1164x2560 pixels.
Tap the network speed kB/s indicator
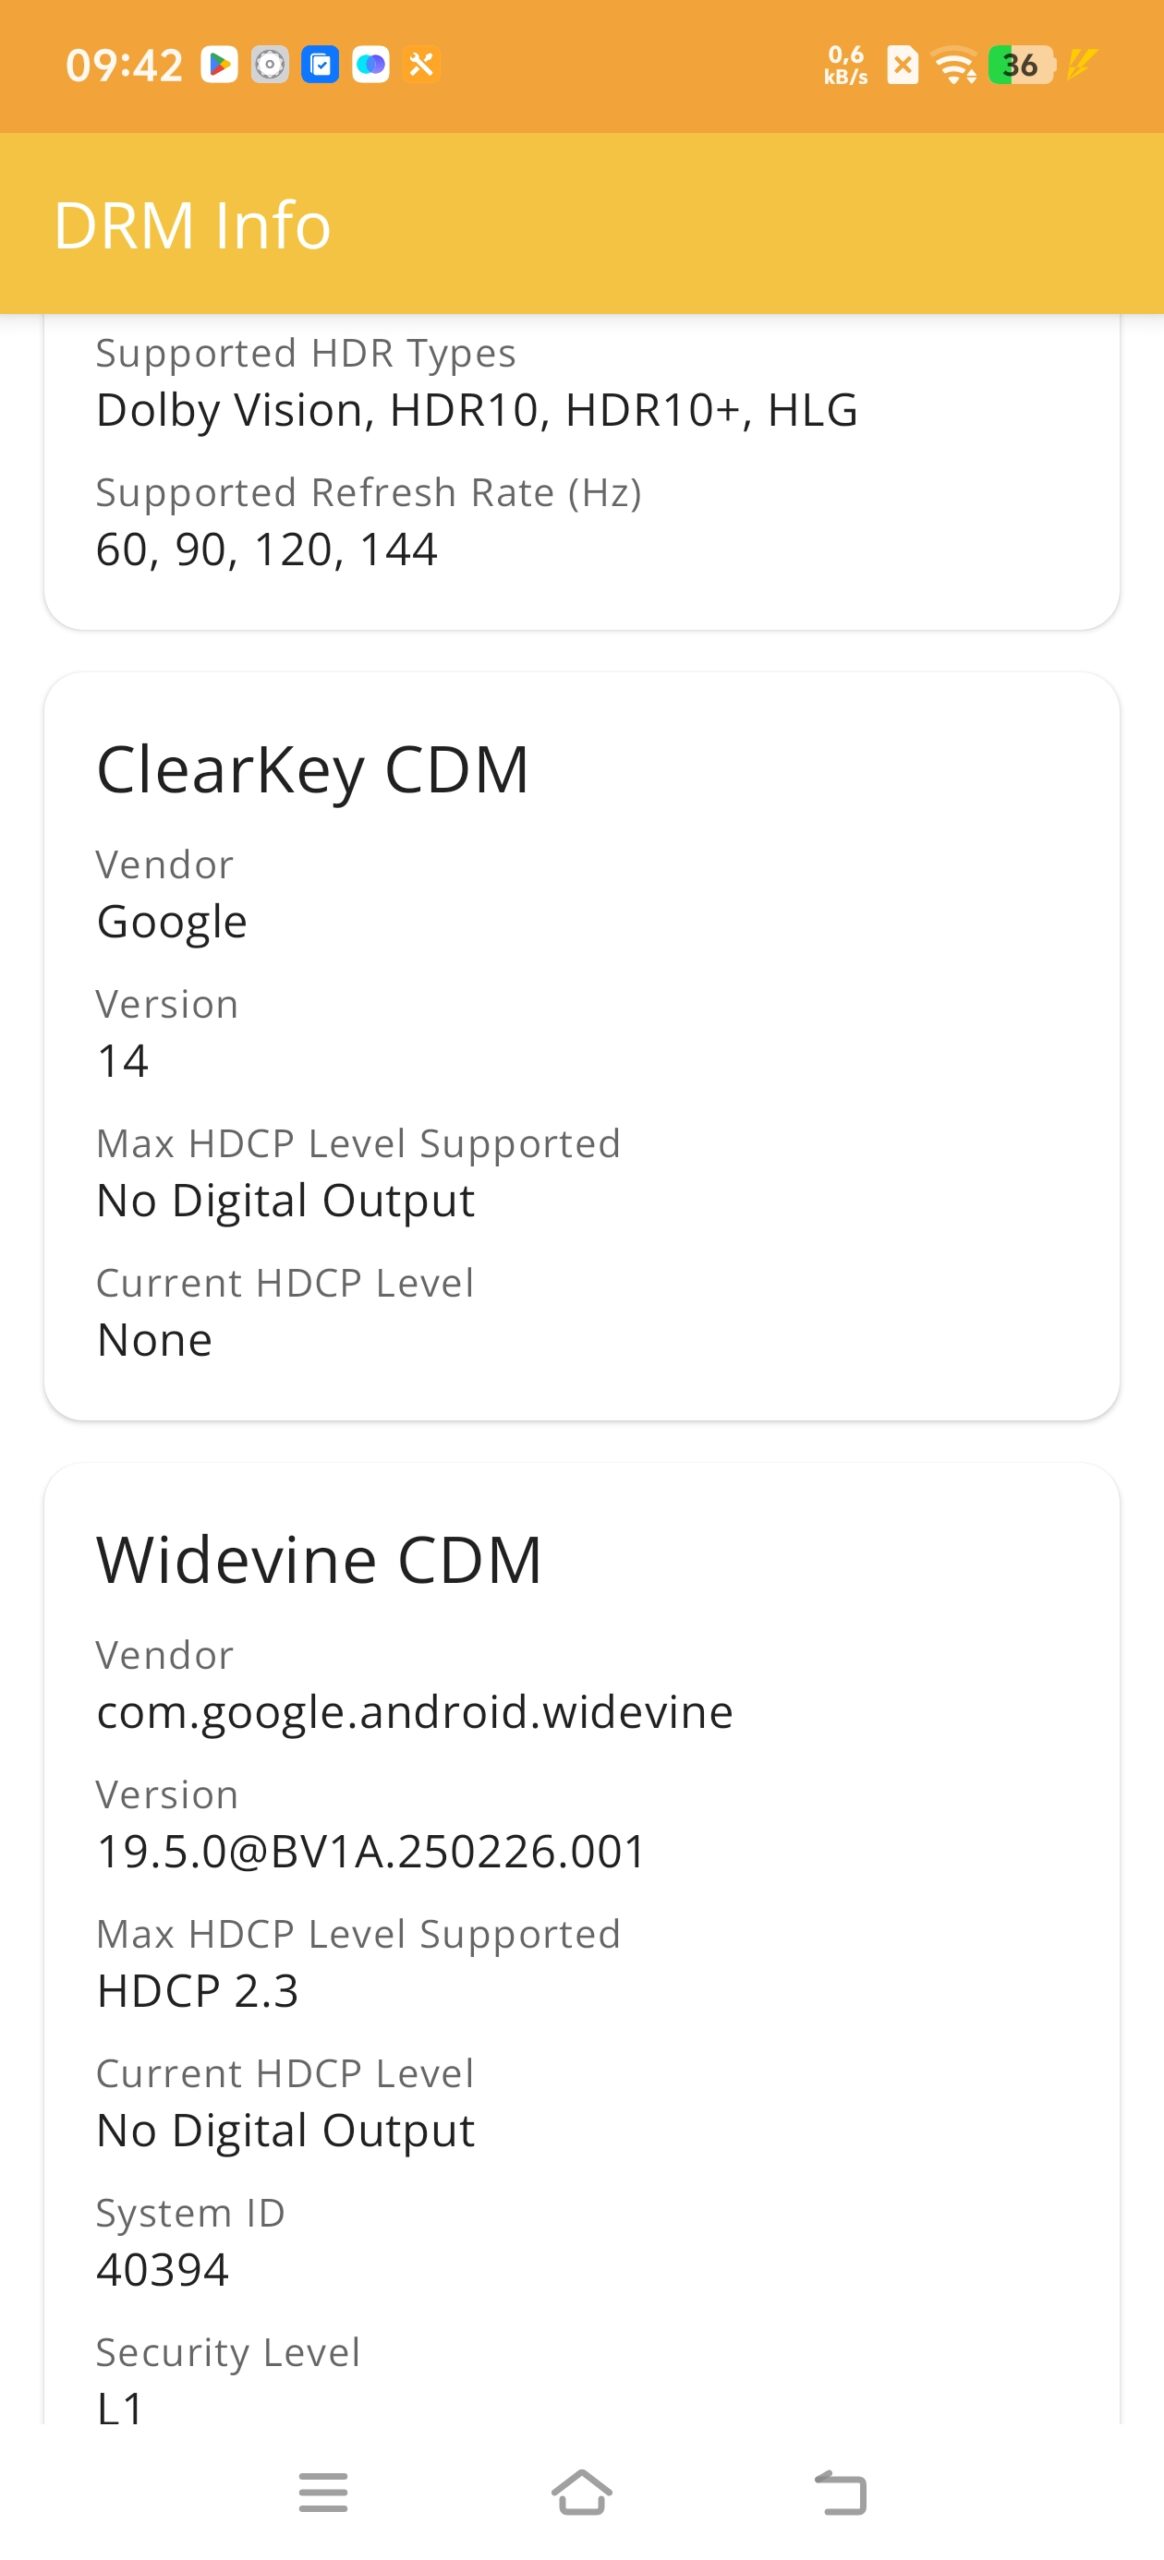(846, 66)
